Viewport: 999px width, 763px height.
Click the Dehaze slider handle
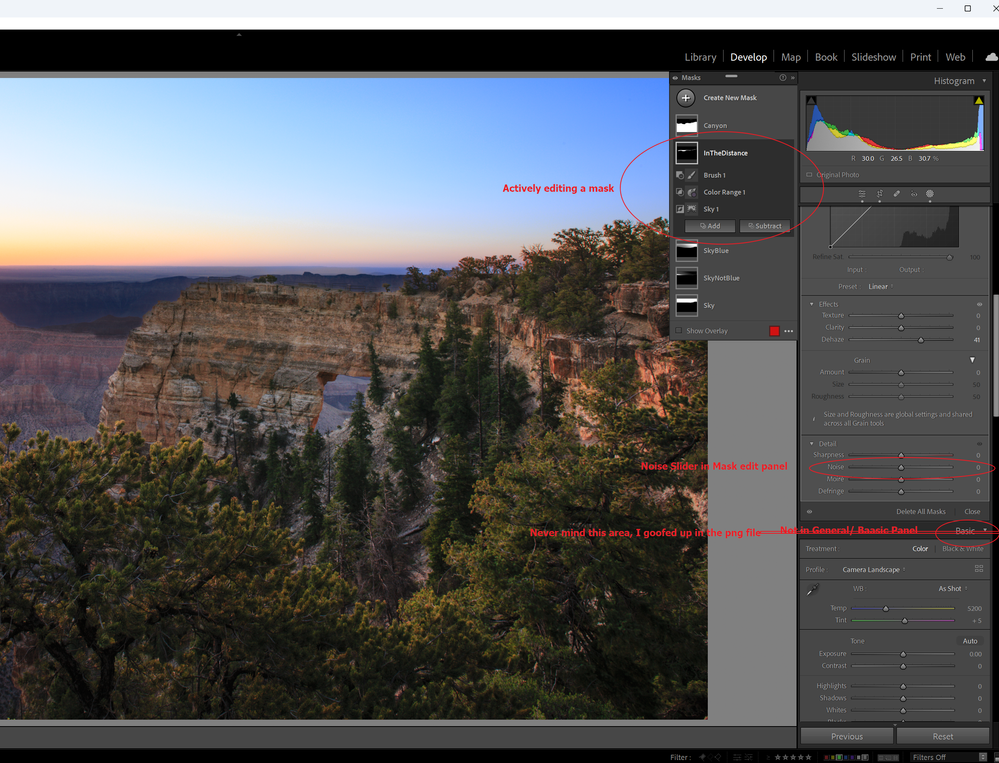coord(921,340)
